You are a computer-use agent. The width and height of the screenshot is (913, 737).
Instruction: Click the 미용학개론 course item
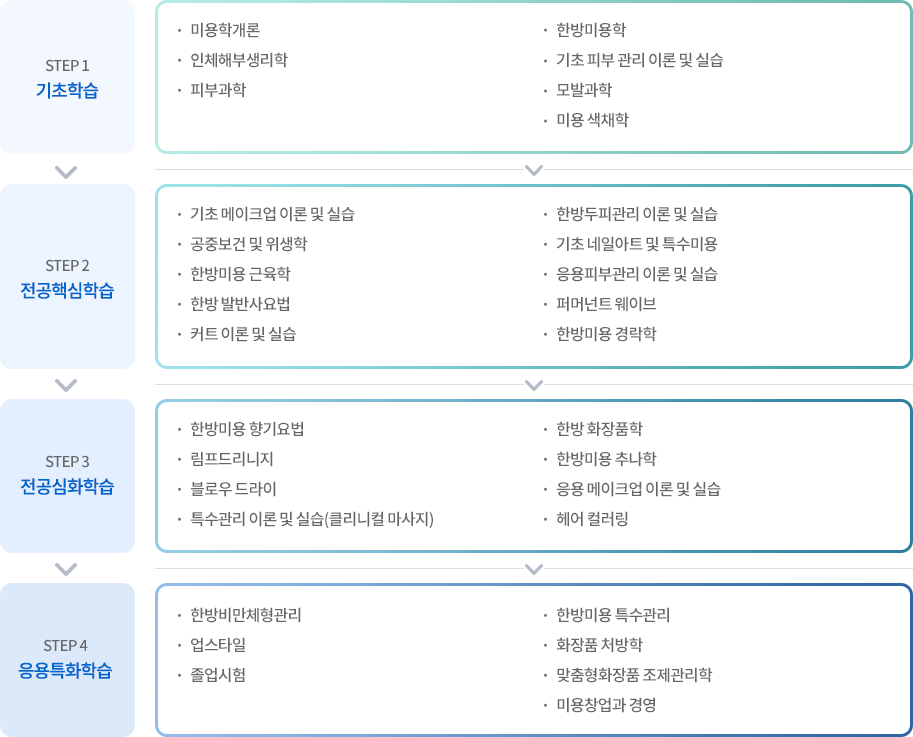(x=225, y=30)
